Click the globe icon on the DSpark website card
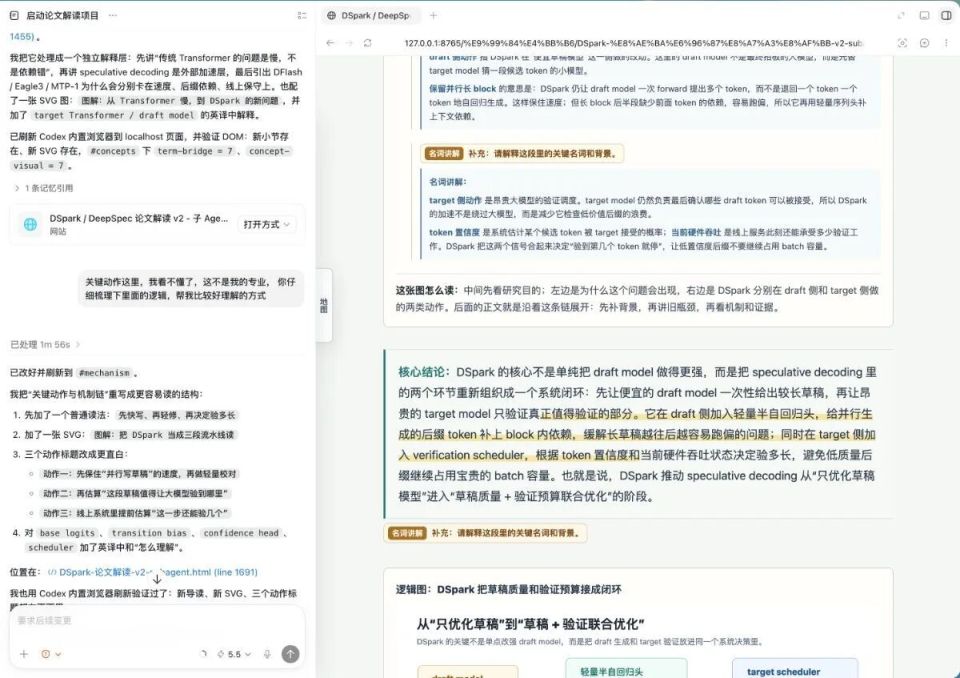 click(30, 224)
